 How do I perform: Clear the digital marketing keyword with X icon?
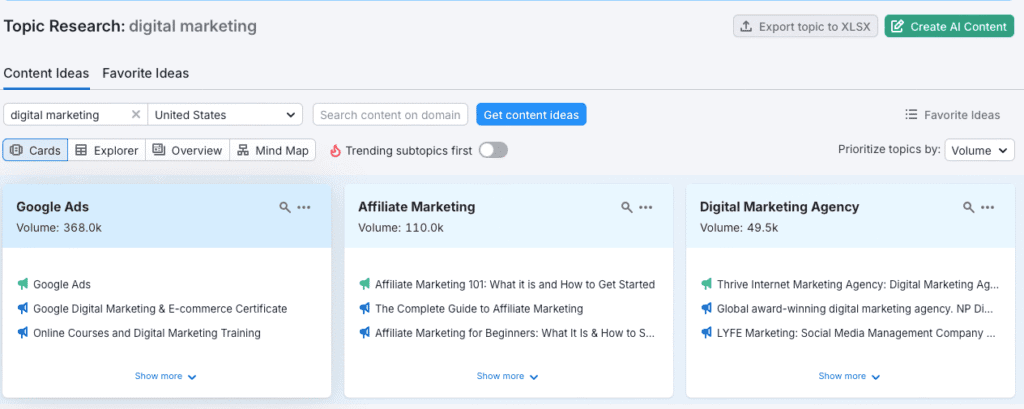pyautogui.click(x=136, y=115)
